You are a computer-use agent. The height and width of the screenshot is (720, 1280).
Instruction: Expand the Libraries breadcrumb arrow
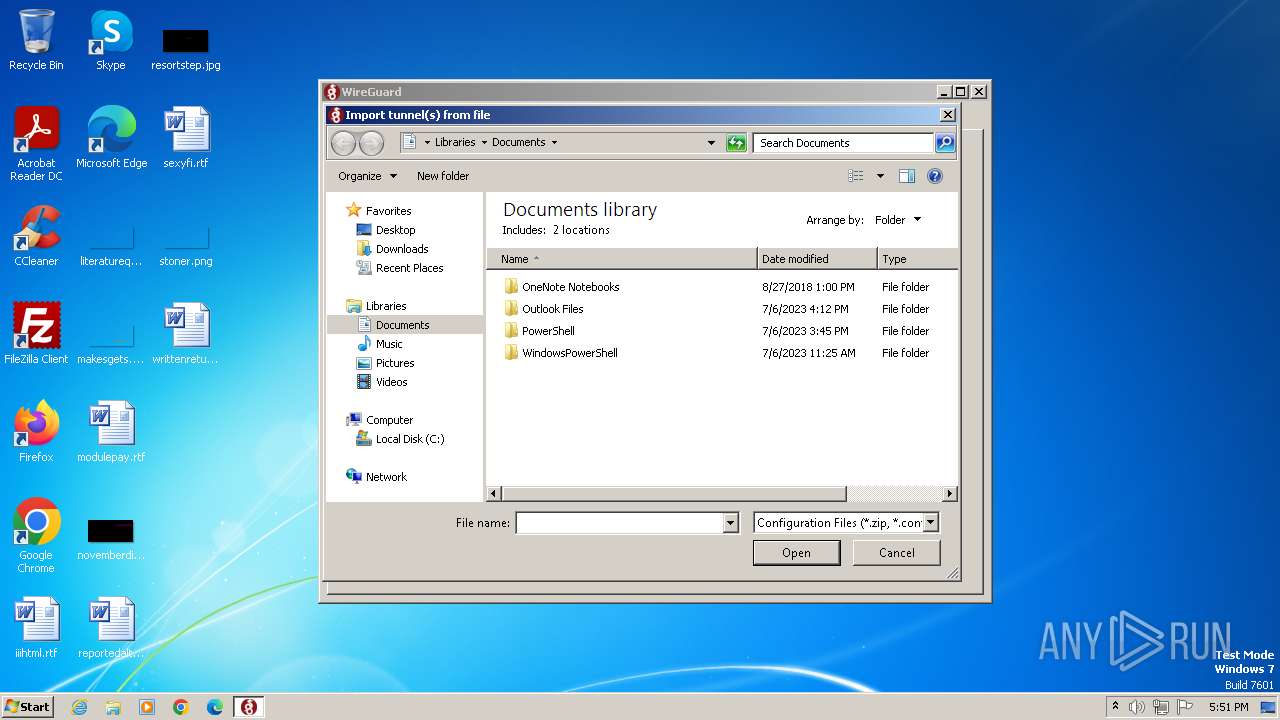pyautogui.click(x=484, y=143)
